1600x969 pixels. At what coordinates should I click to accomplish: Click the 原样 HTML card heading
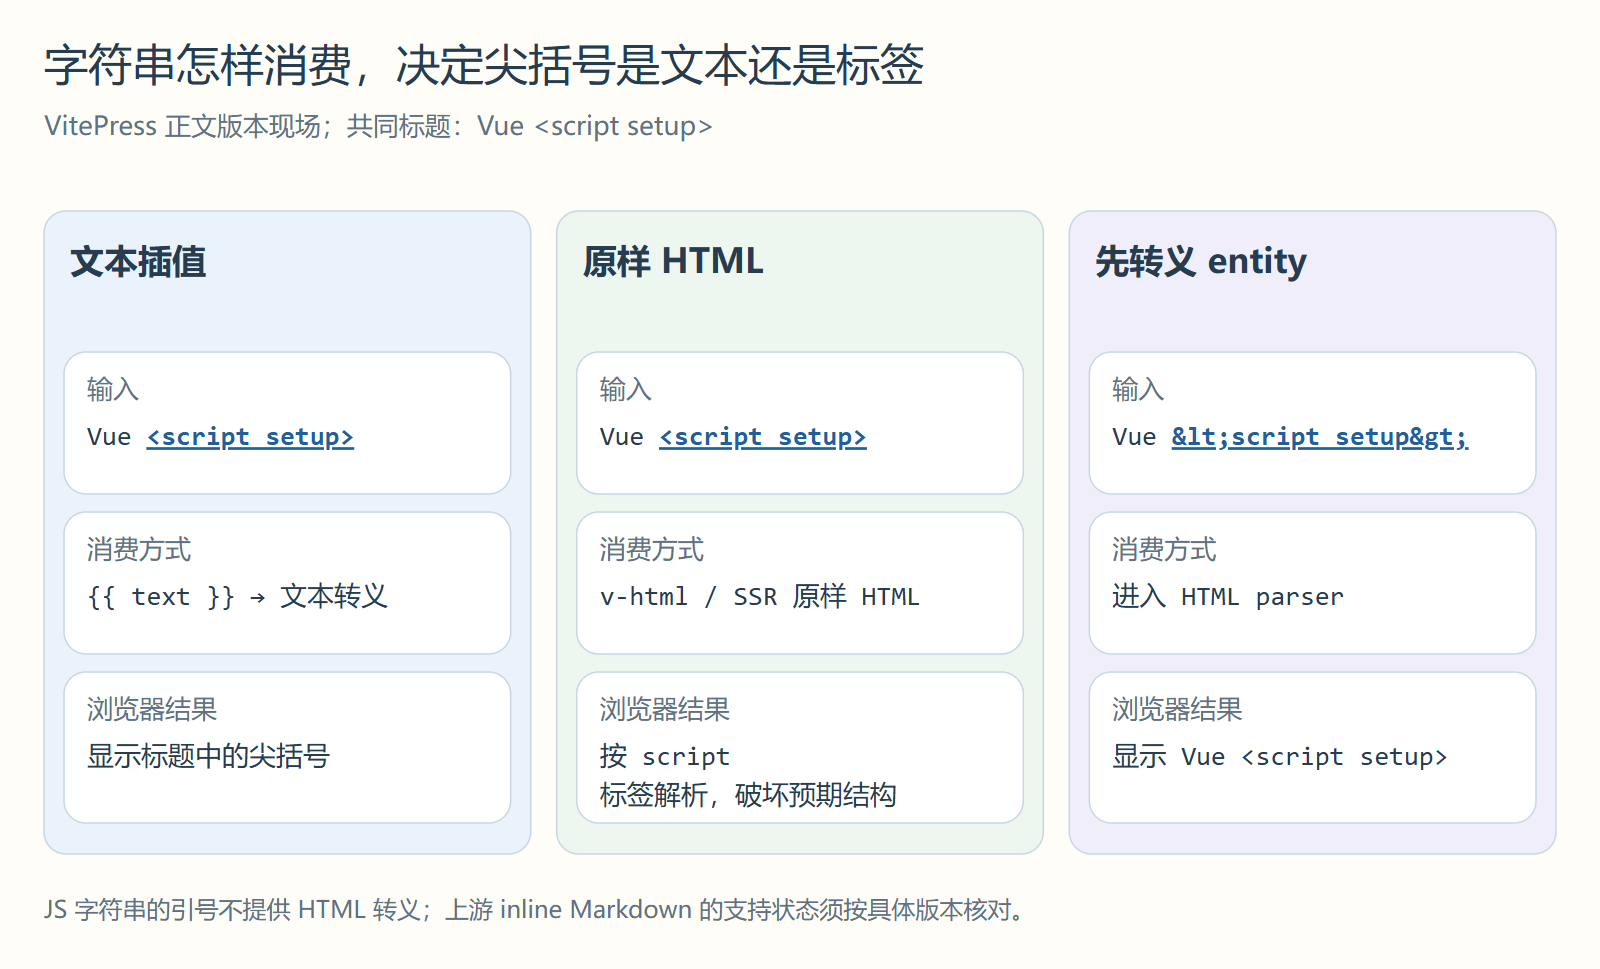click(x=673, y=262)
